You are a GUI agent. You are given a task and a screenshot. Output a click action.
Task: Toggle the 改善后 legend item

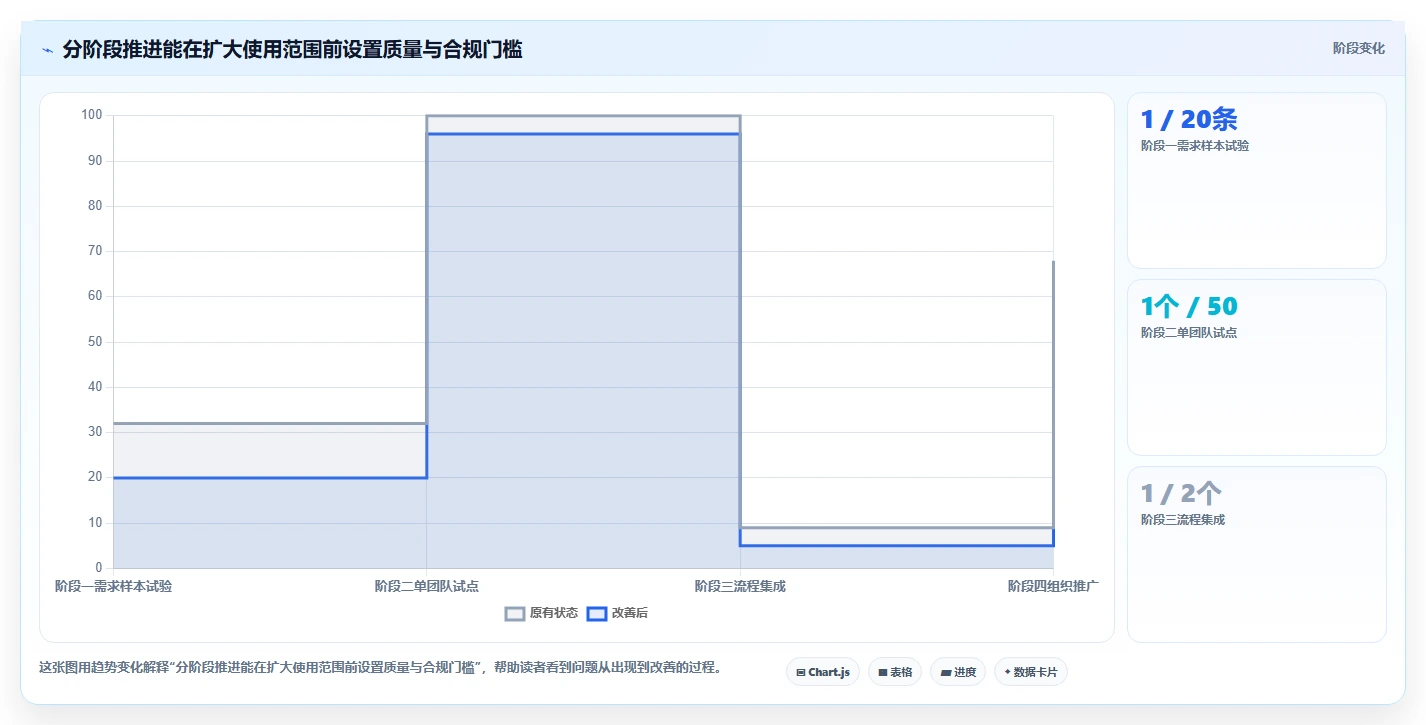coord(617,613)
